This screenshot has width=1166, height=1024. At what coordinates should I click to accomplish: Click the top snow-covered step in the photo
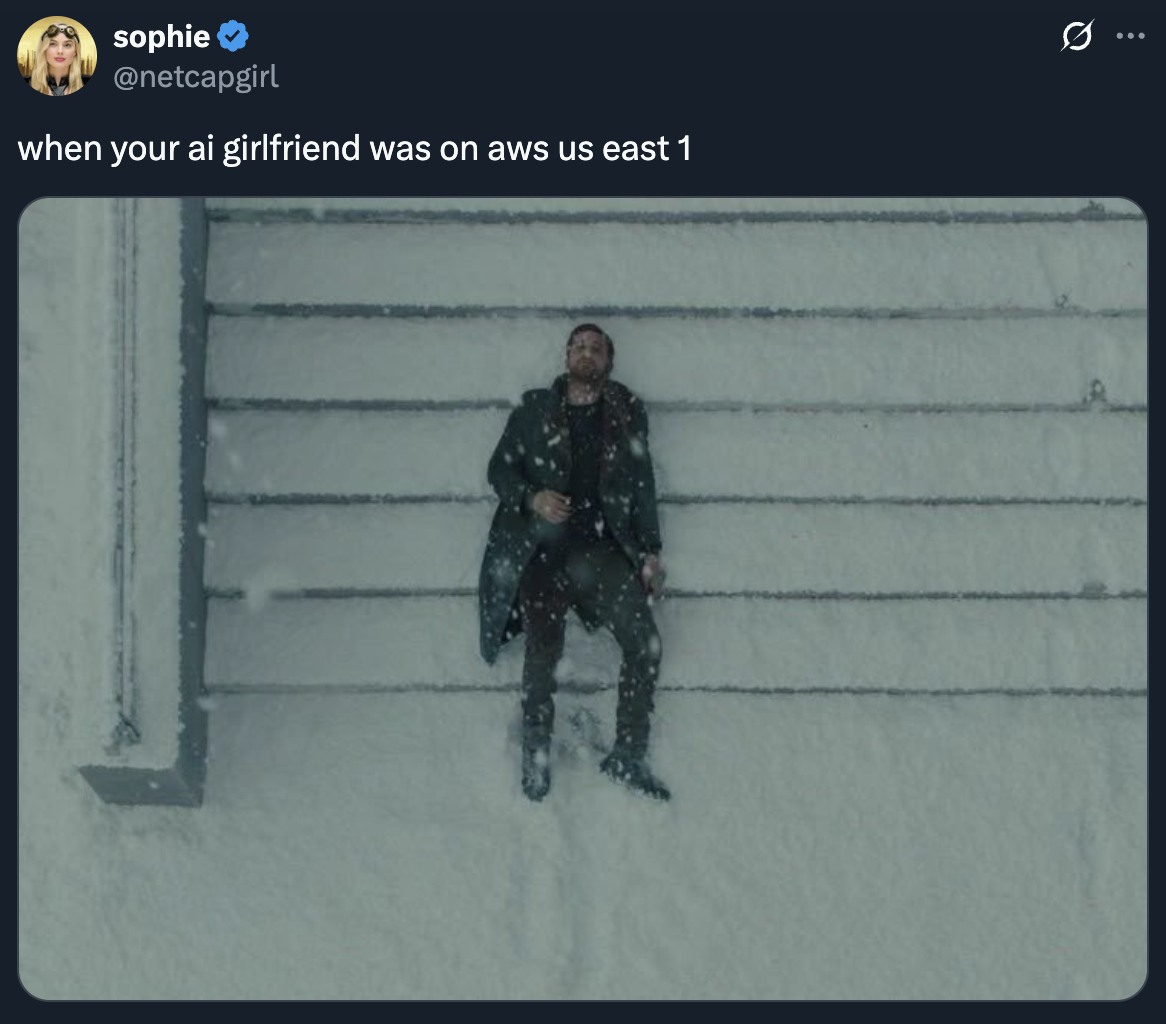675,262
